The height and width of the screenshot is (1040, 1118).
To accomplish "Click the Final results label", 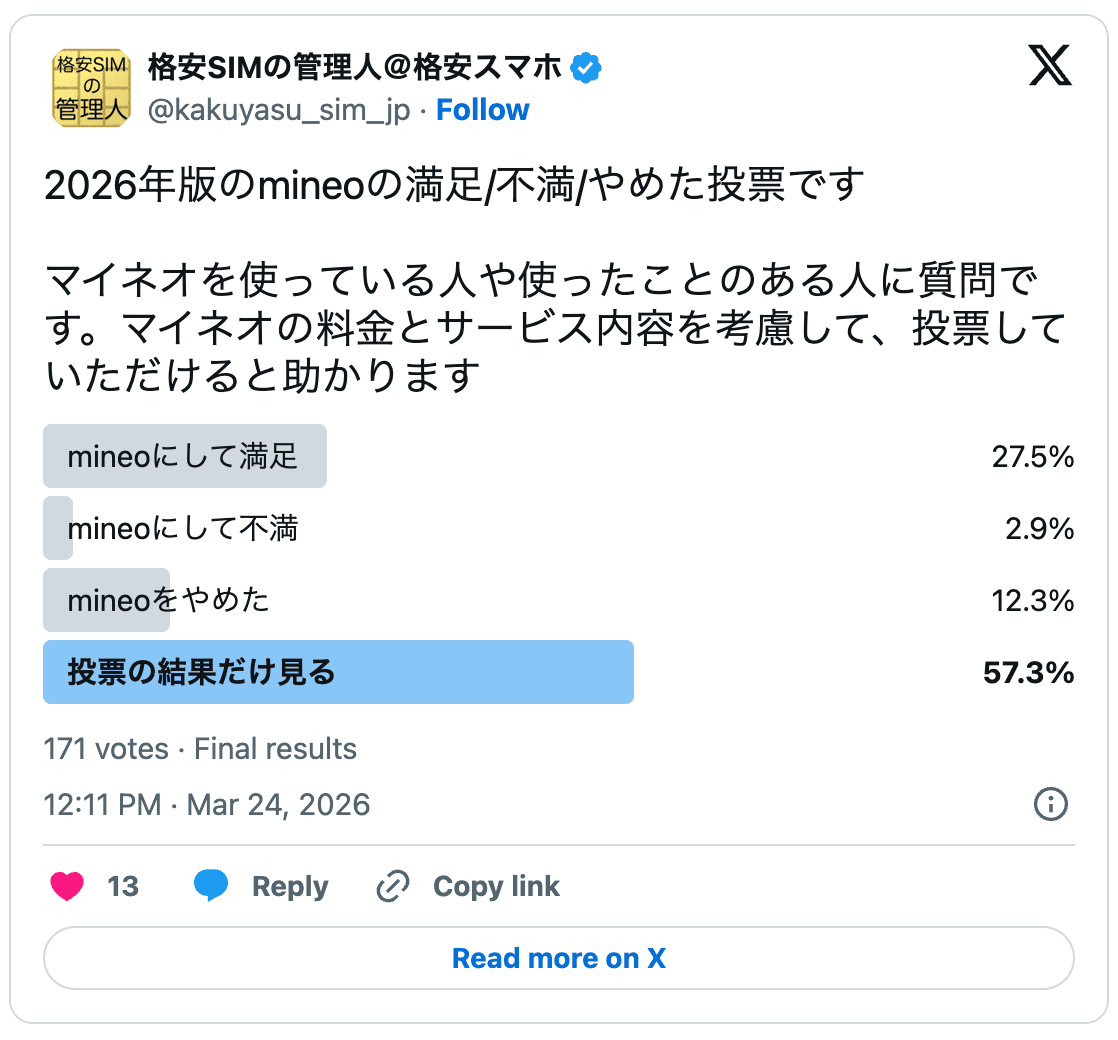I will pos(276,748).
